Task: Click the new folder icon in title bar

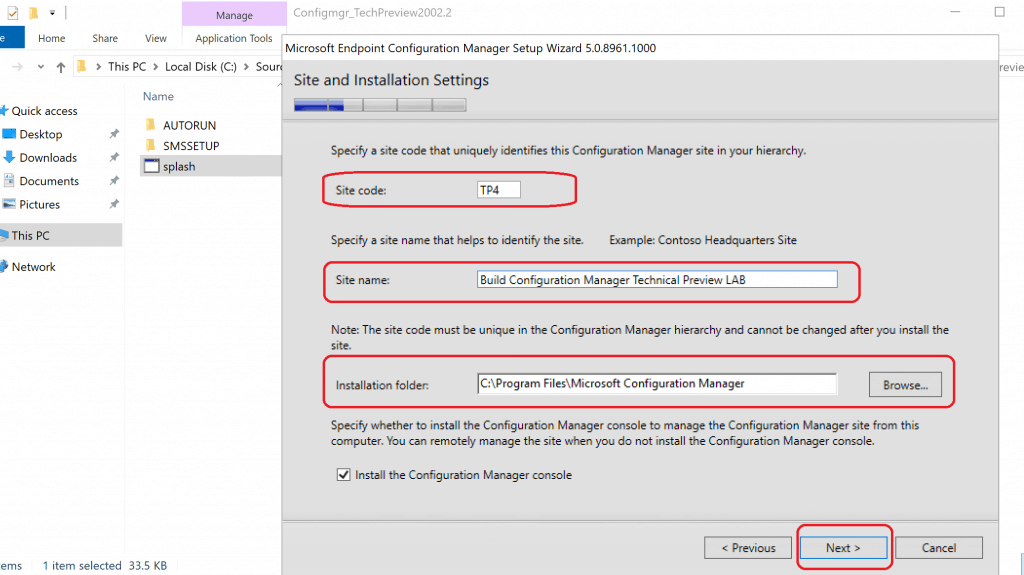Action: coord(33,13)
